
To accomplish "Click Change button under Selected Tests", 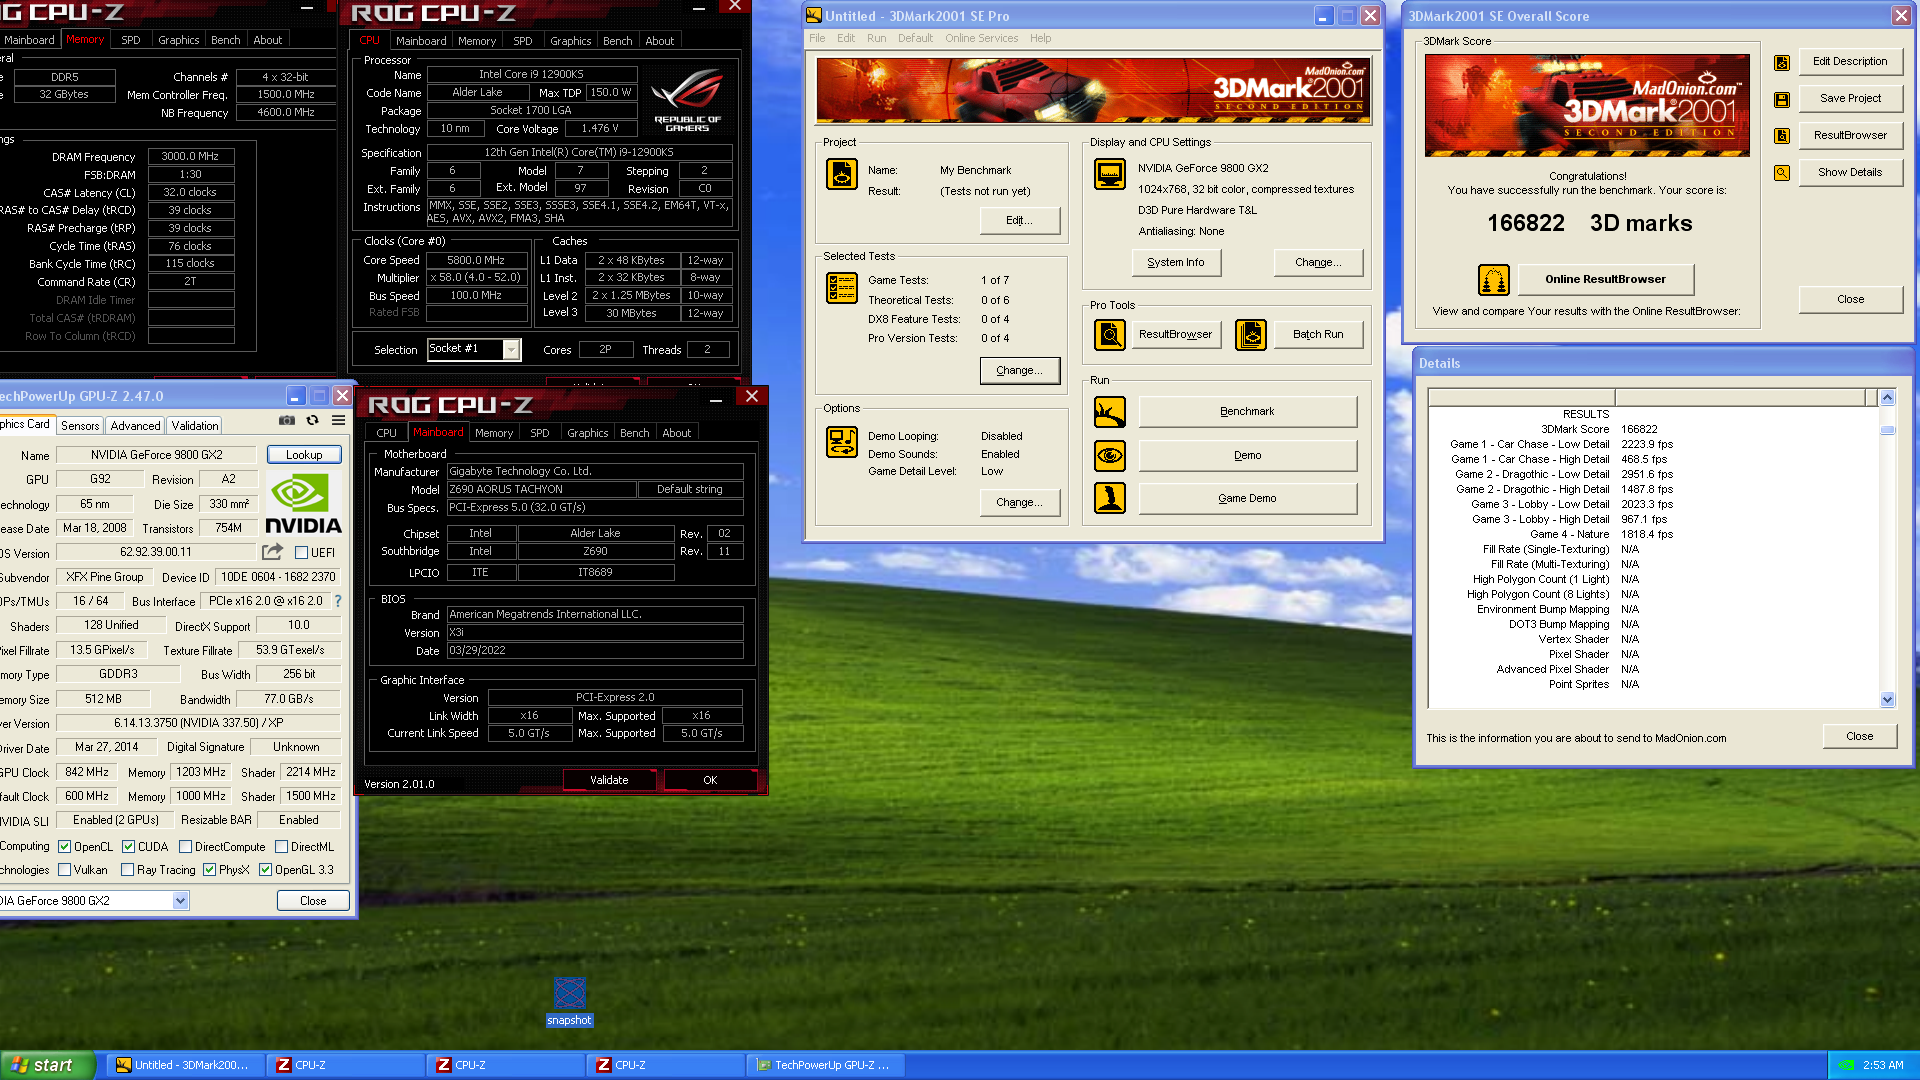I will pyautogui.click(x=1019, y=370).
